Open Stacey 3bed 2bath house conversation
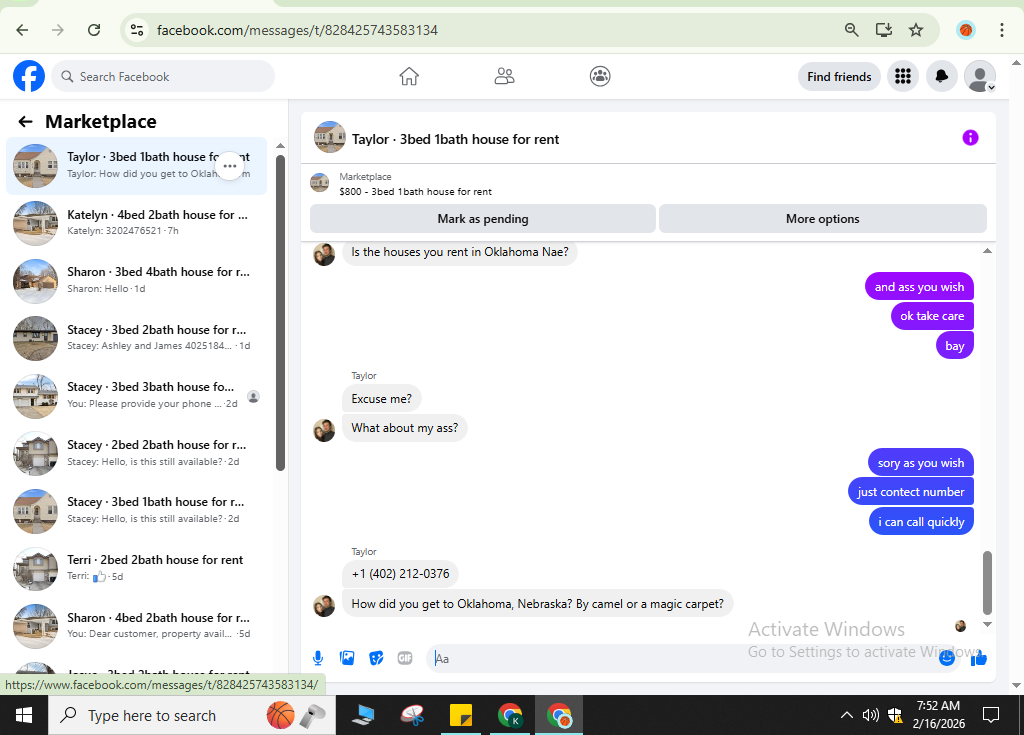The width and height of the screenshot is (1024, 735). coord(136,338)
